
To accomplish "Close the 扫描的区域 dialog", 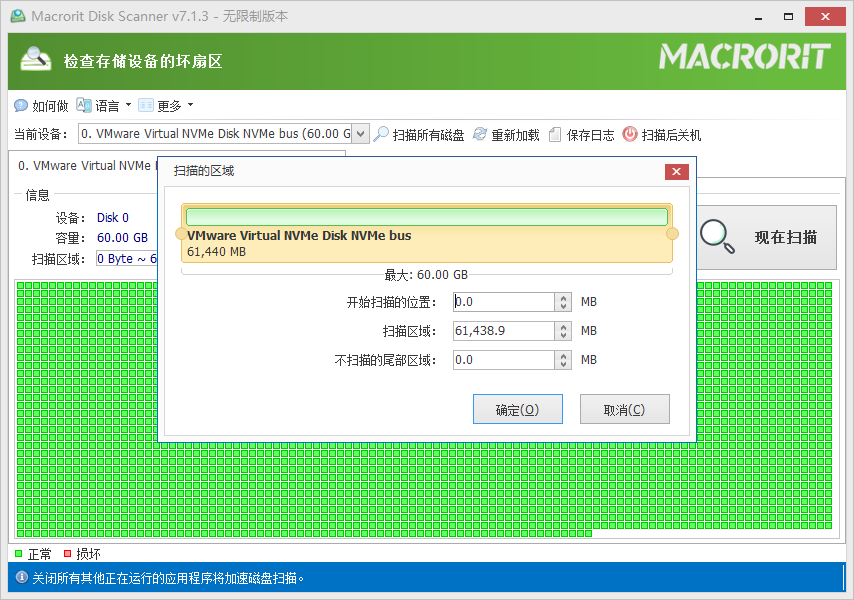I will [676, 172].
